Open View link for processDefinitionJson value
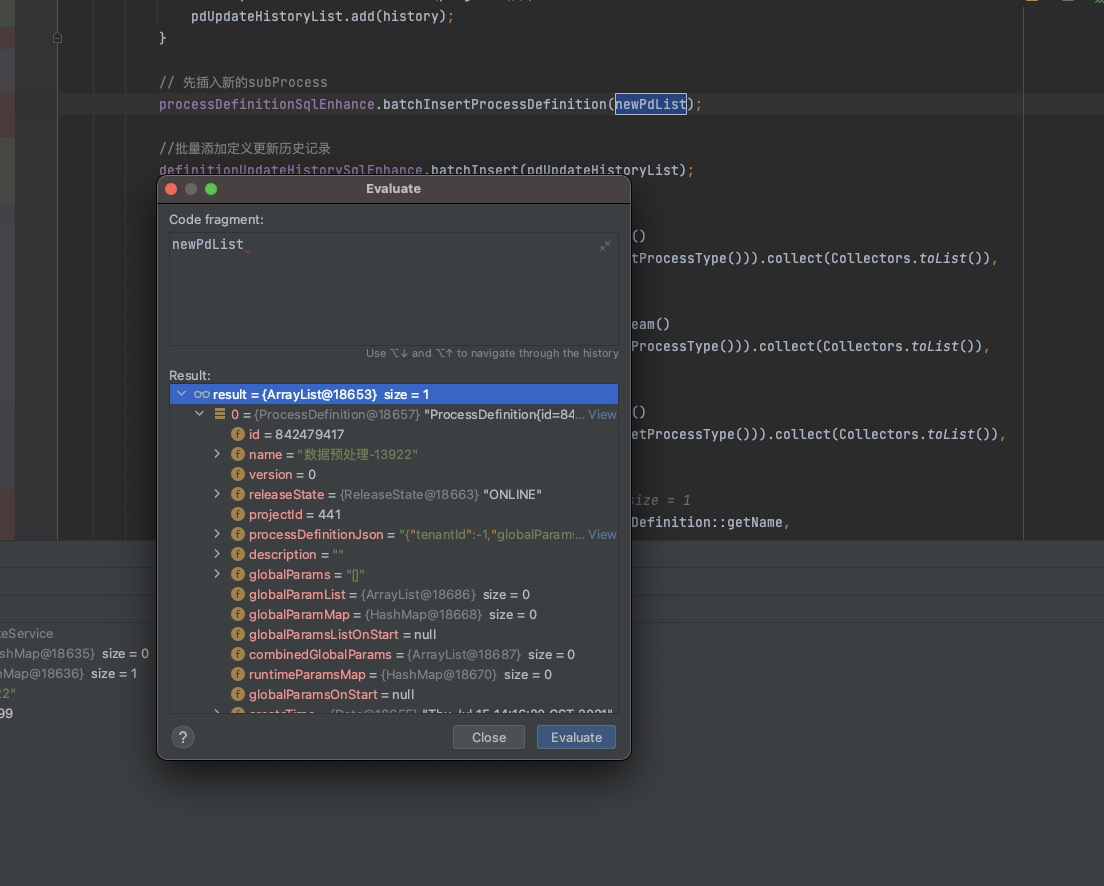Viewport: 1104px width, 886px height. (x=602, y=534)
